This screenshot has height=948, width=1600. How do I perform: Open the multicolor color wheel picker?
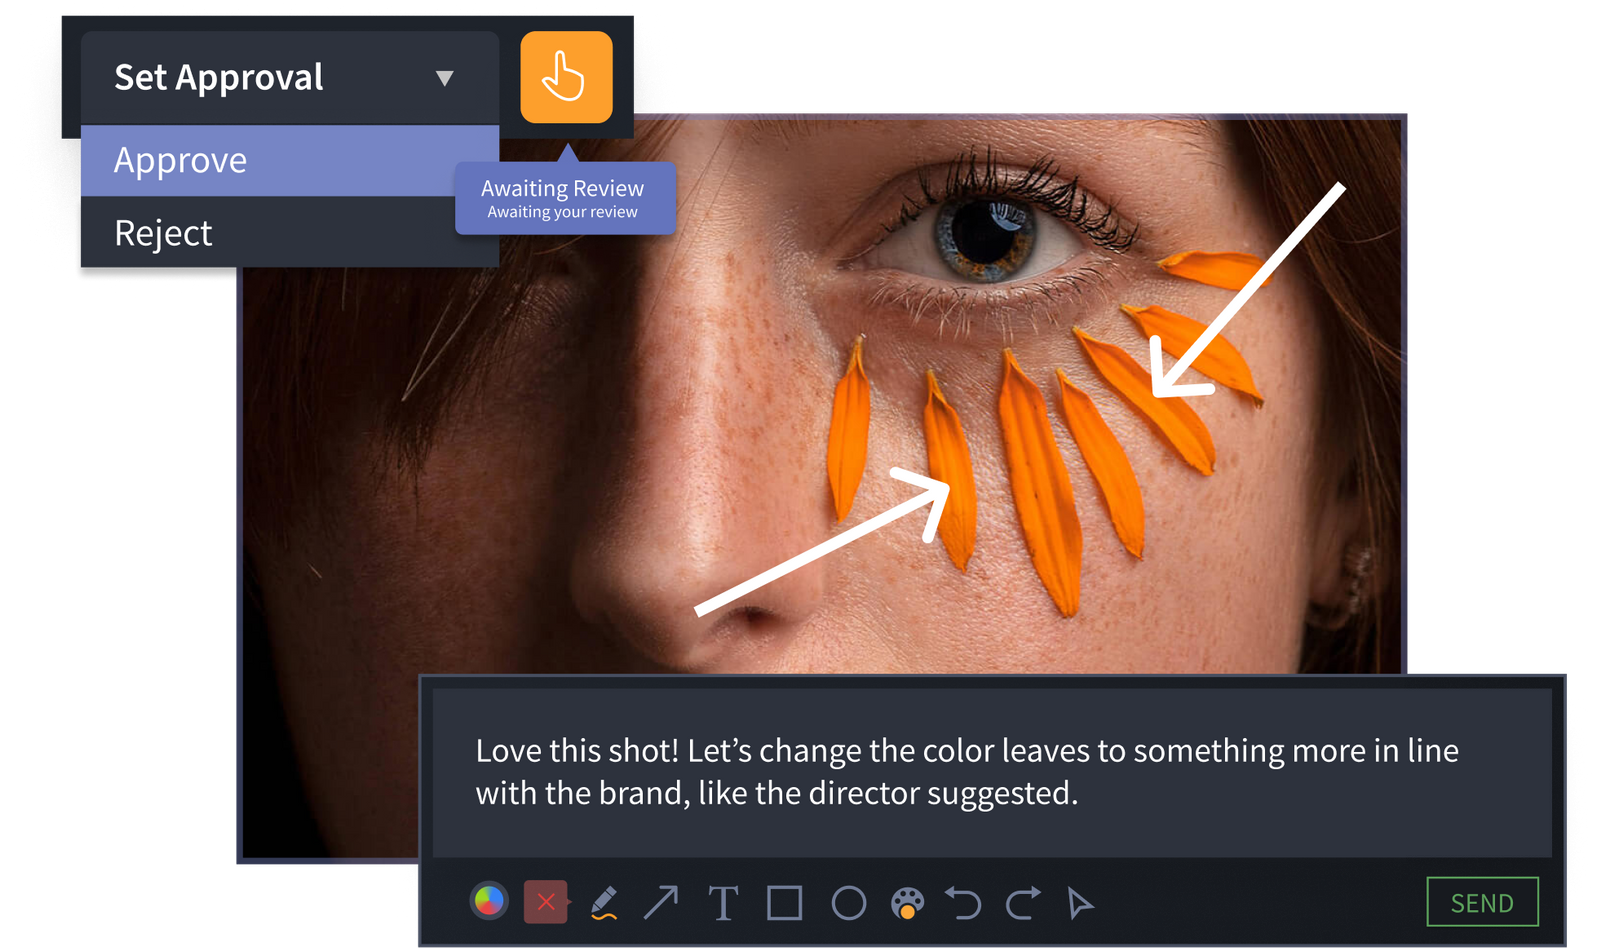click(489, 902)
